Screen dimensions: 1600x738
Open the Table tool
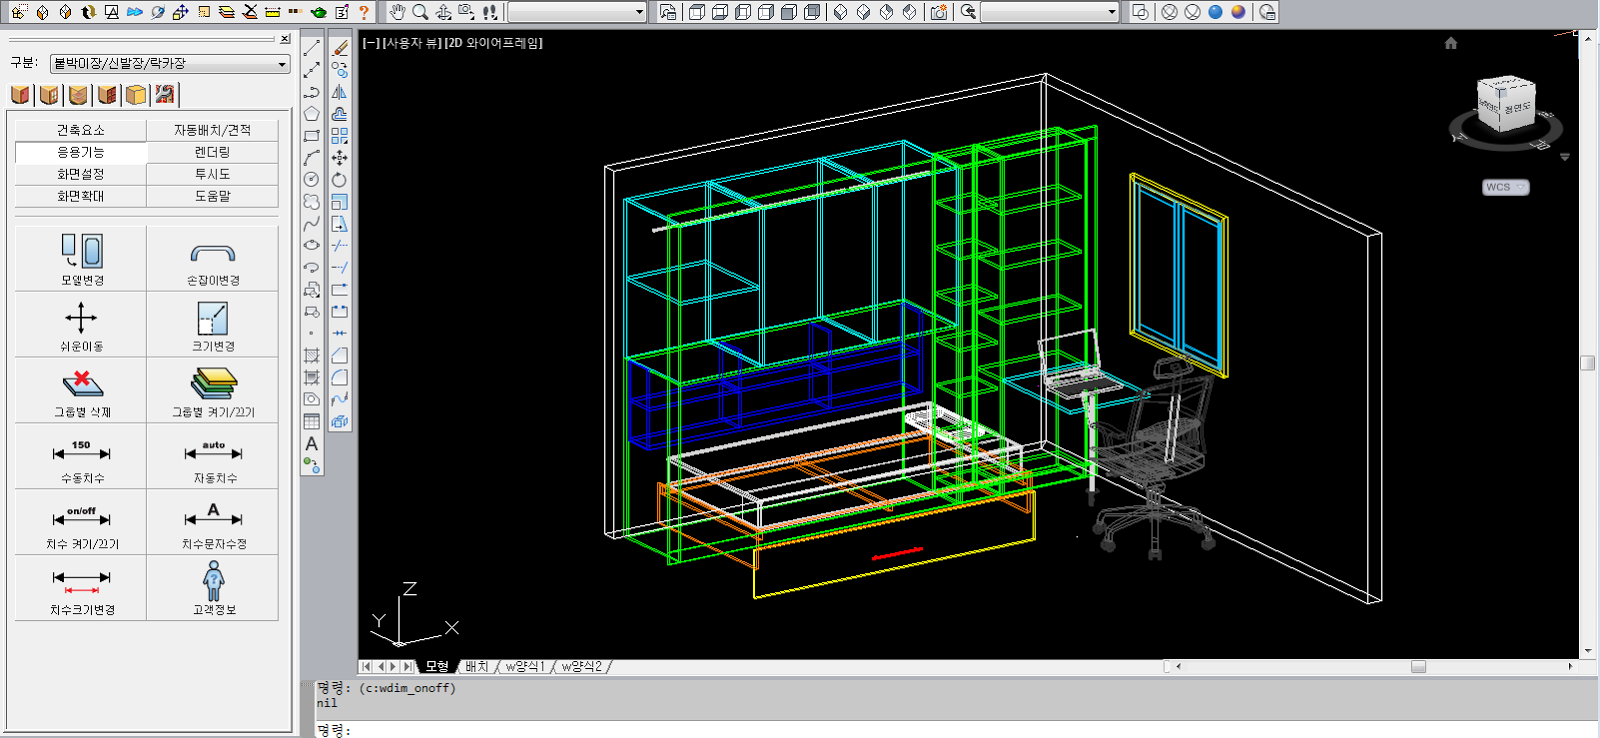point(312,421)
